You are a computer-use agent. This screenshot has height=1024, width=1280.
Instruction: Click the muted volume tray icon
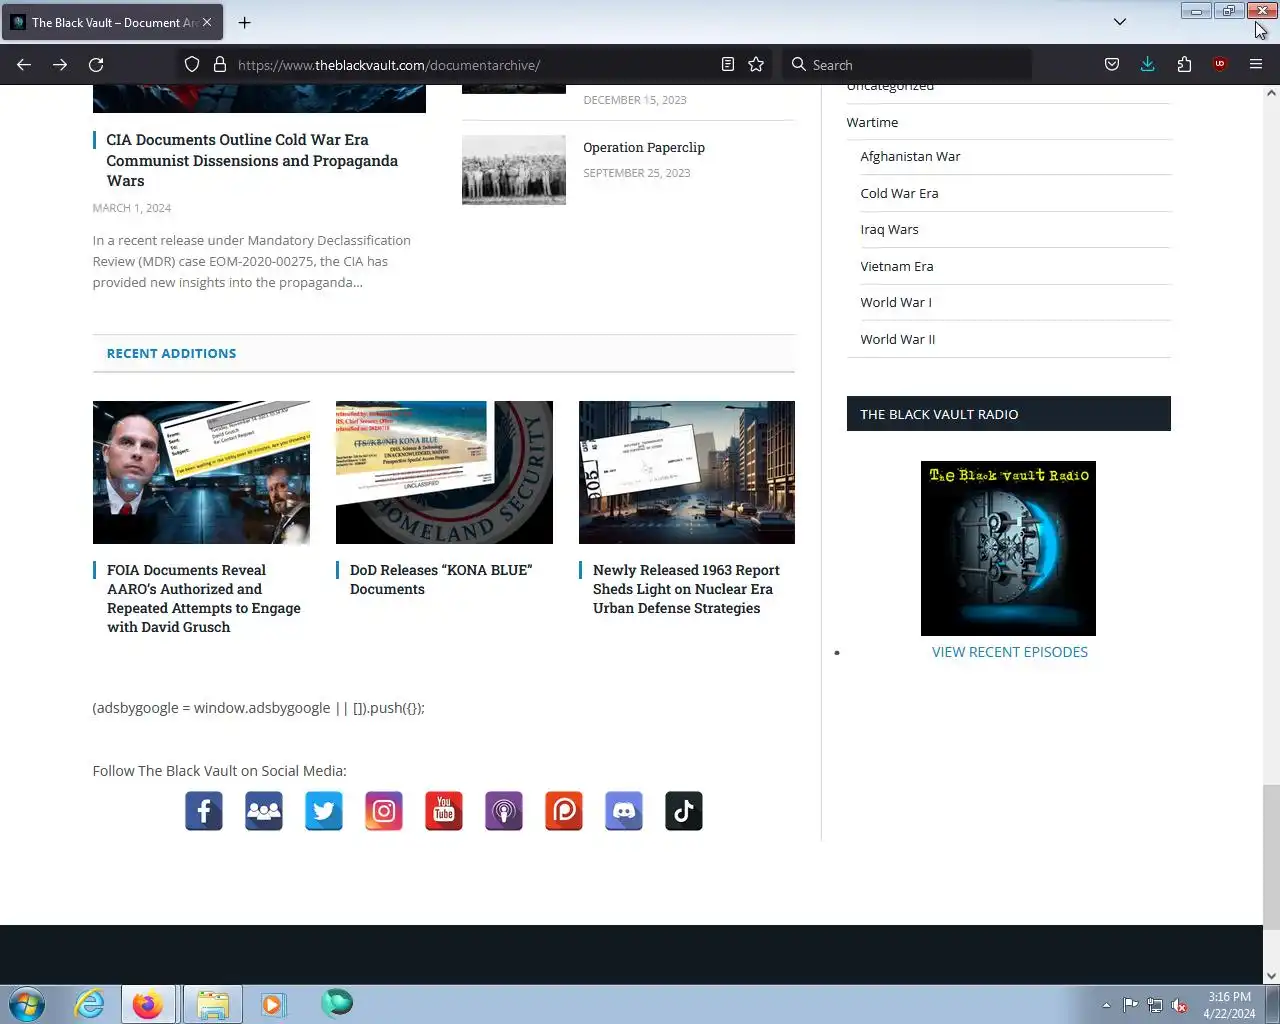tap(1180, 1005)
